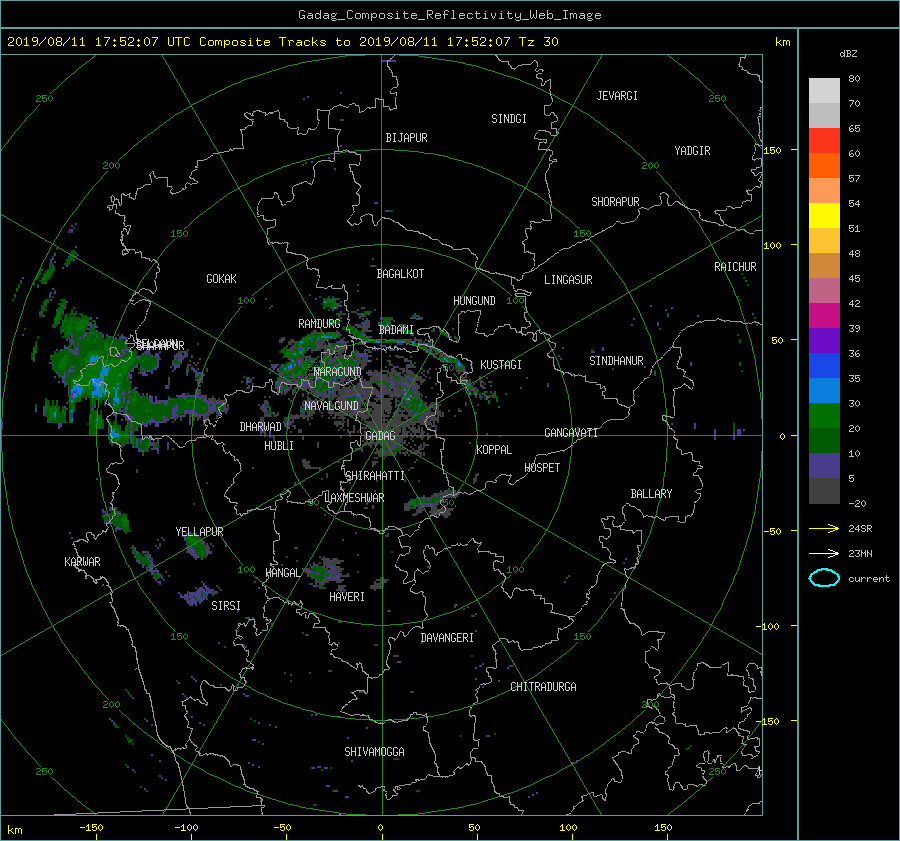
Task: Click the NAVALGUND city label
Action: [331, 406]
